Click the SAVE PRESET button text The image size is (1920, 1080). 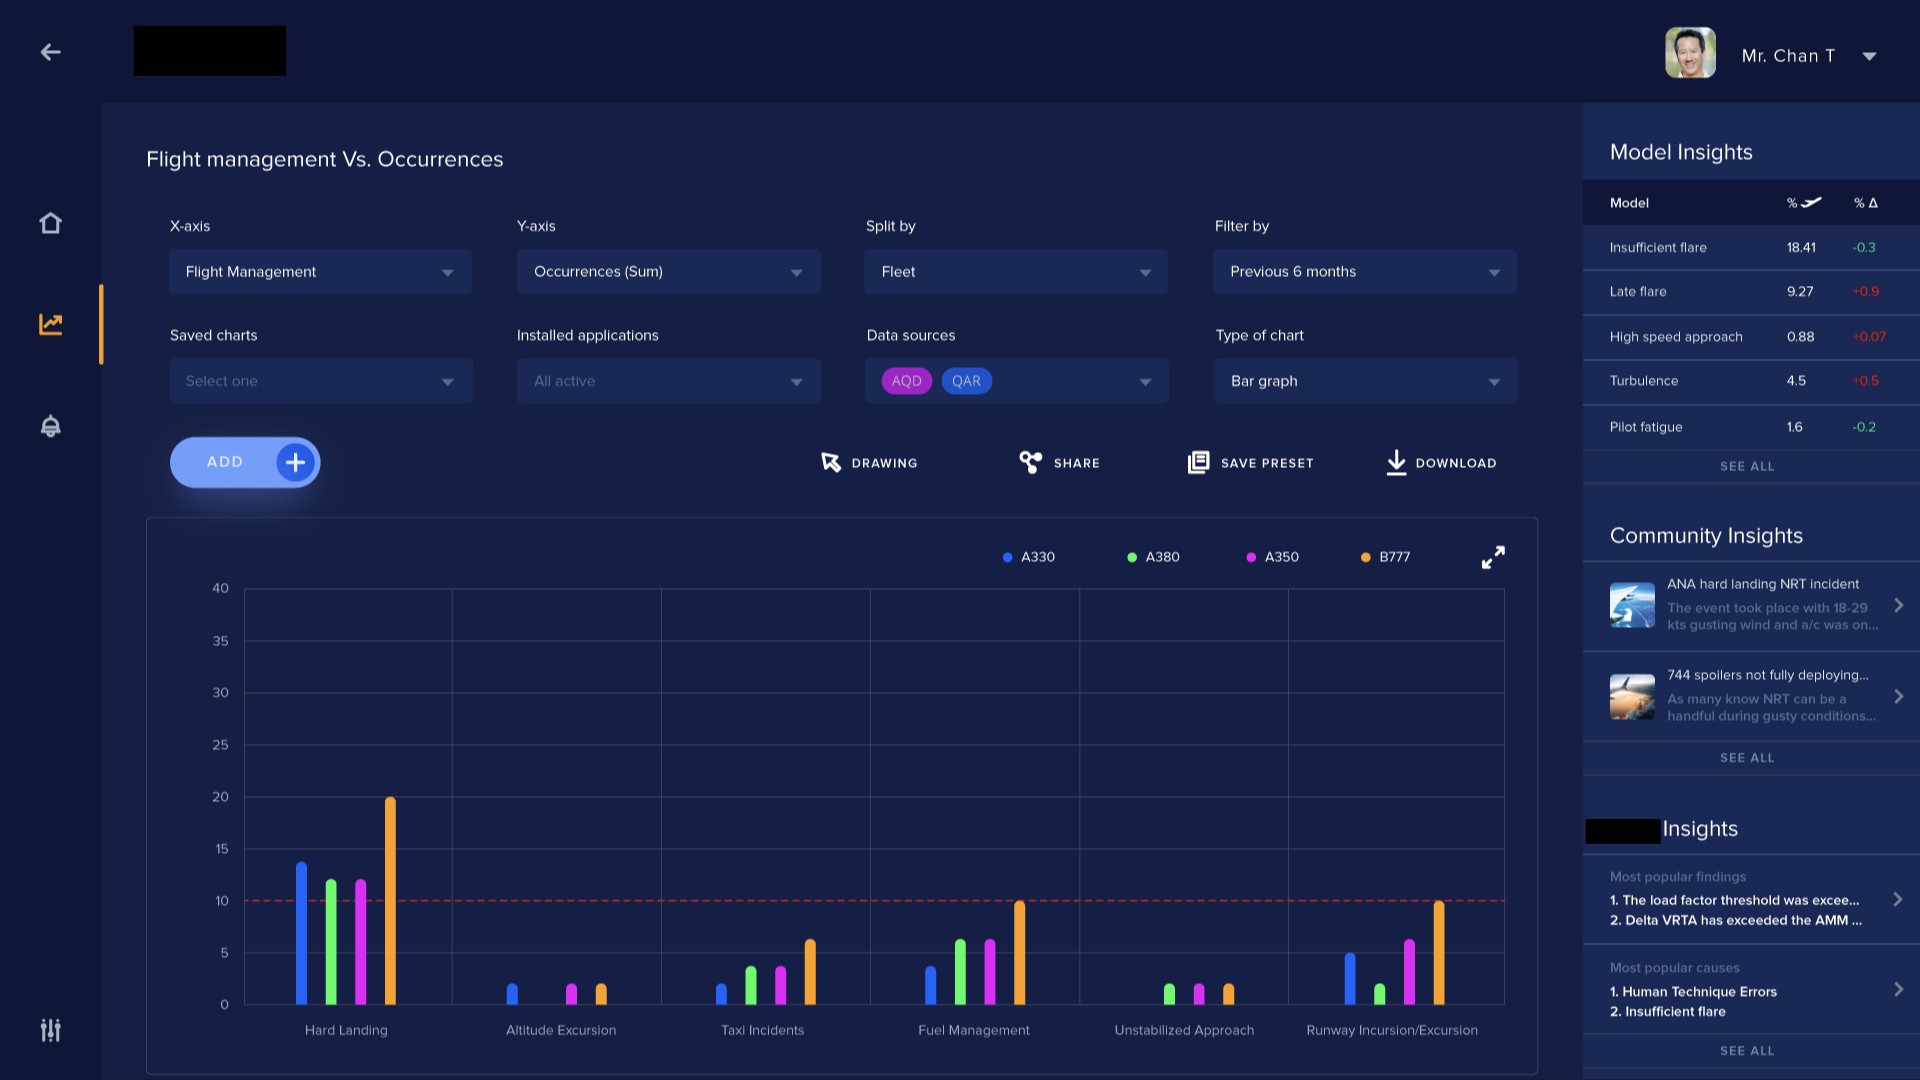pos(1267,463)
